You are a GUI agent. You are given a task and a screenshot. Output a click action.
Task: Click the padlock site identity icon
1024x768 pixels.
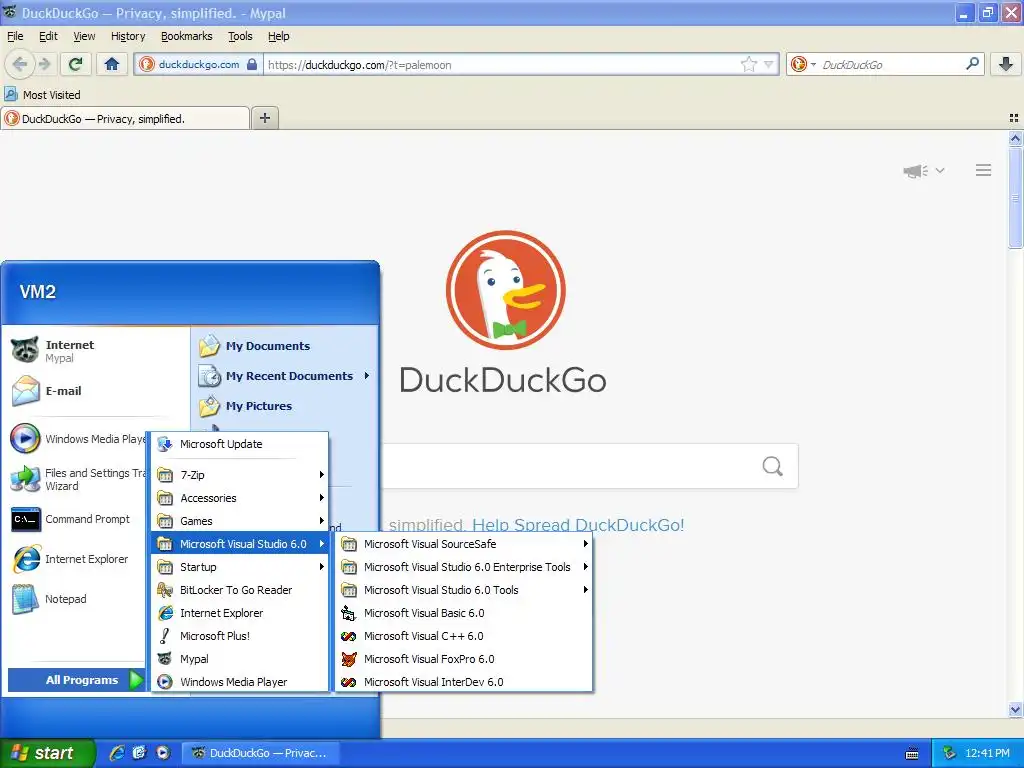pos(252,64)
